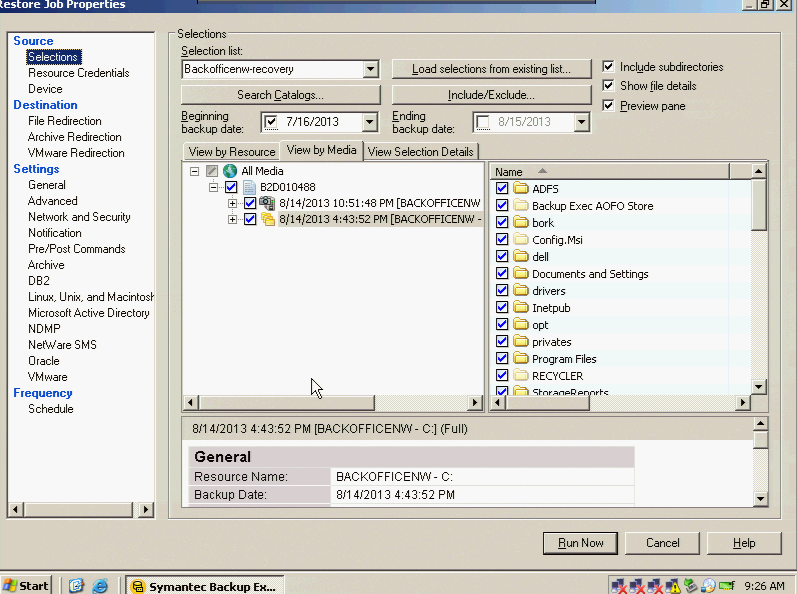Open File Redirection settings
The image size is (798, 594).
click(65, 121)
